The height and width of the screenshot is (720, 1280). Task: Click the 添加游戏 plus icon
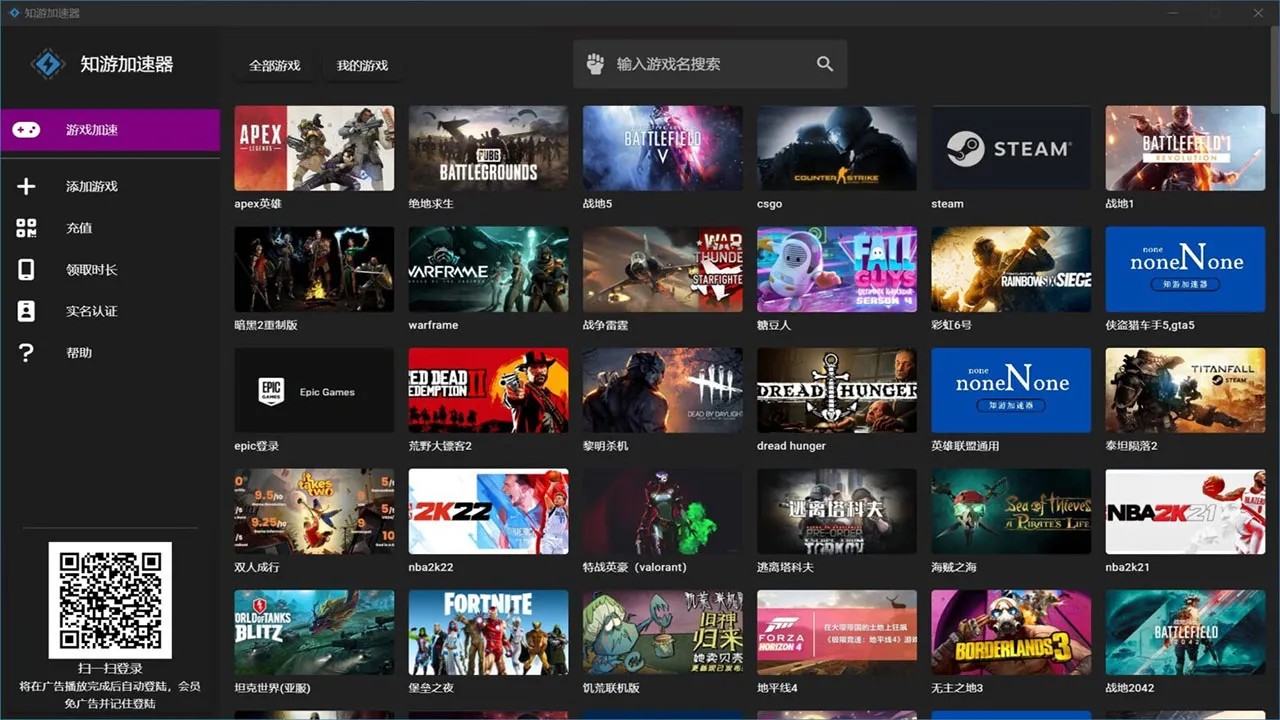(26, 186)
